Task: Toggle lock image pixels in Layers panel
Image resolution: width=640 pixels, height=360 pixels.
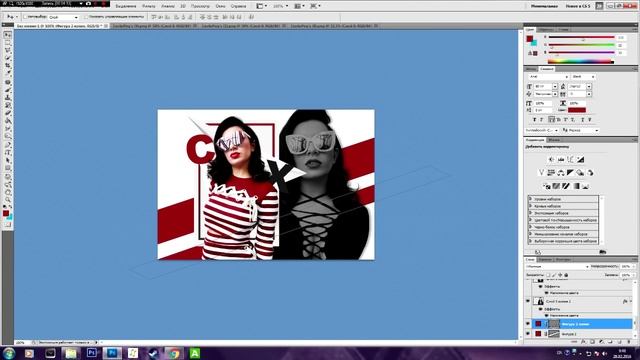Action: coord(554,275)
